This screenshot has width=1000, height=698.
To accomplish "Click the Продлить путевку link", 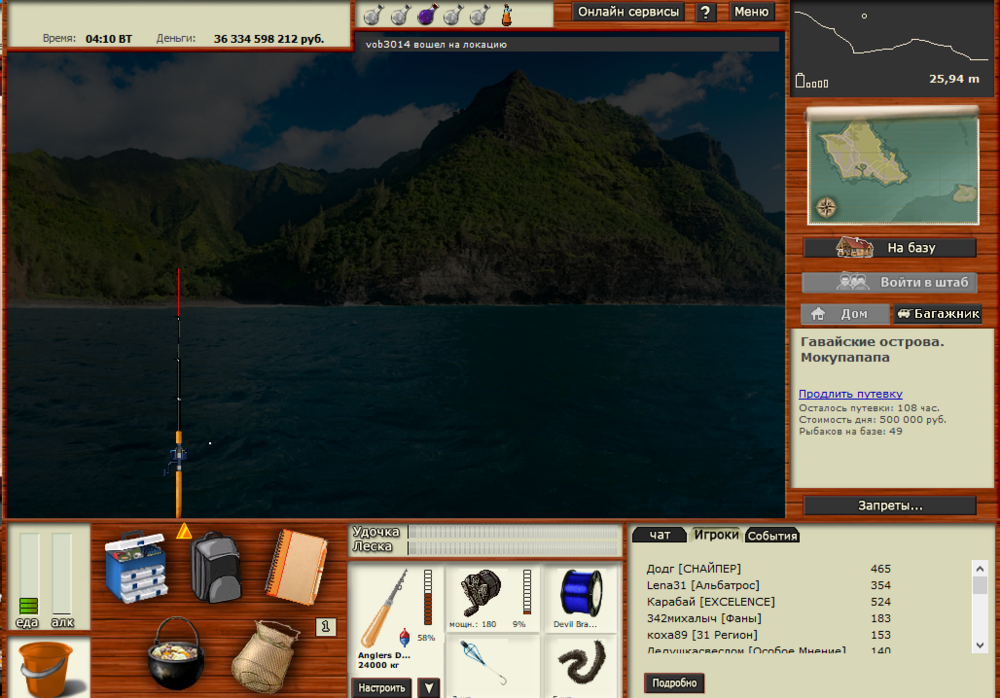I will [849, 394].
